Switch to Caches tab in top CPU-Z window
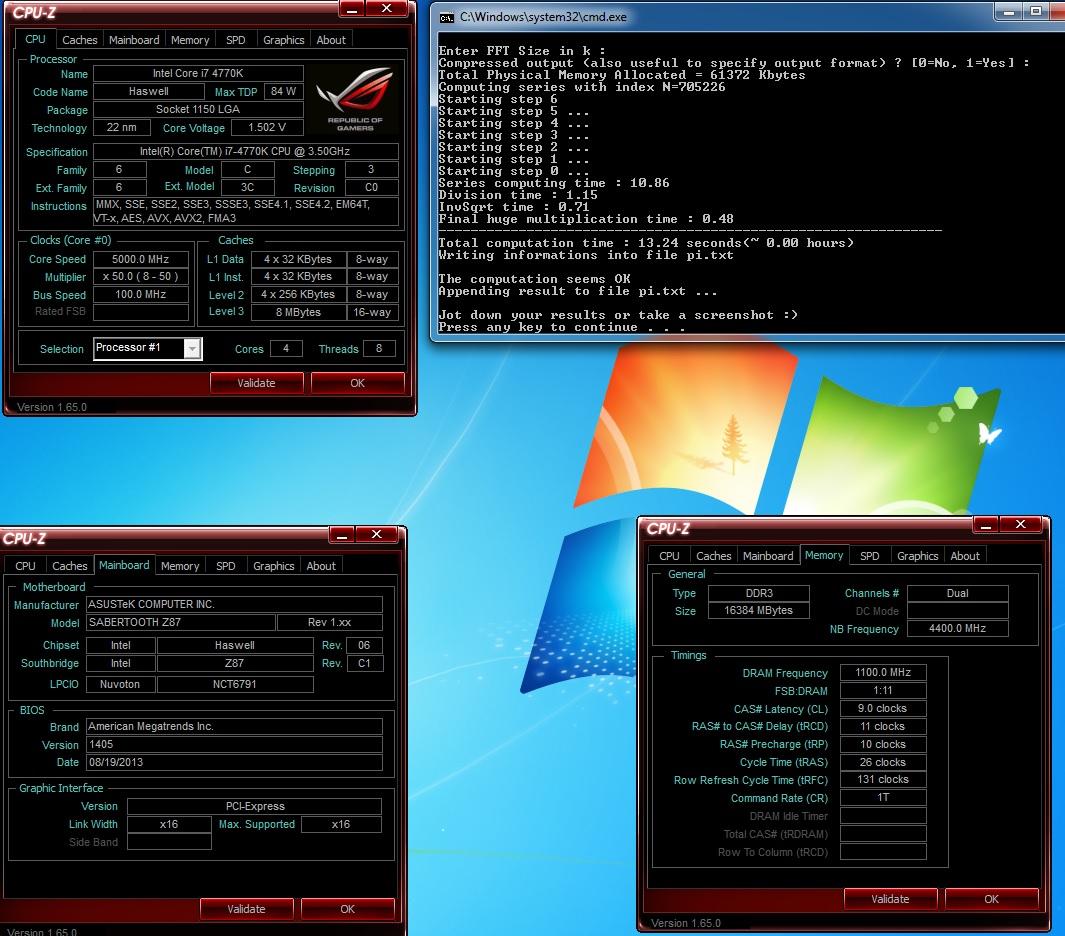1065x936 pixels. coord(79,40)
